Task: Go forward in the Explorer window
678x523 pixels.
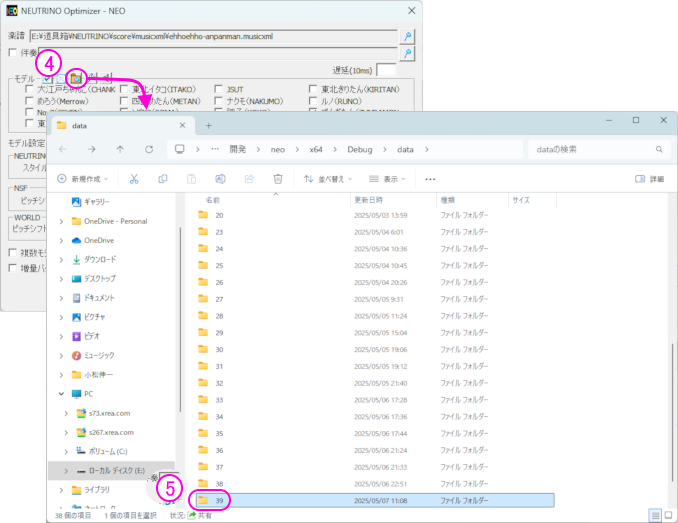Action: coord(92,150)
